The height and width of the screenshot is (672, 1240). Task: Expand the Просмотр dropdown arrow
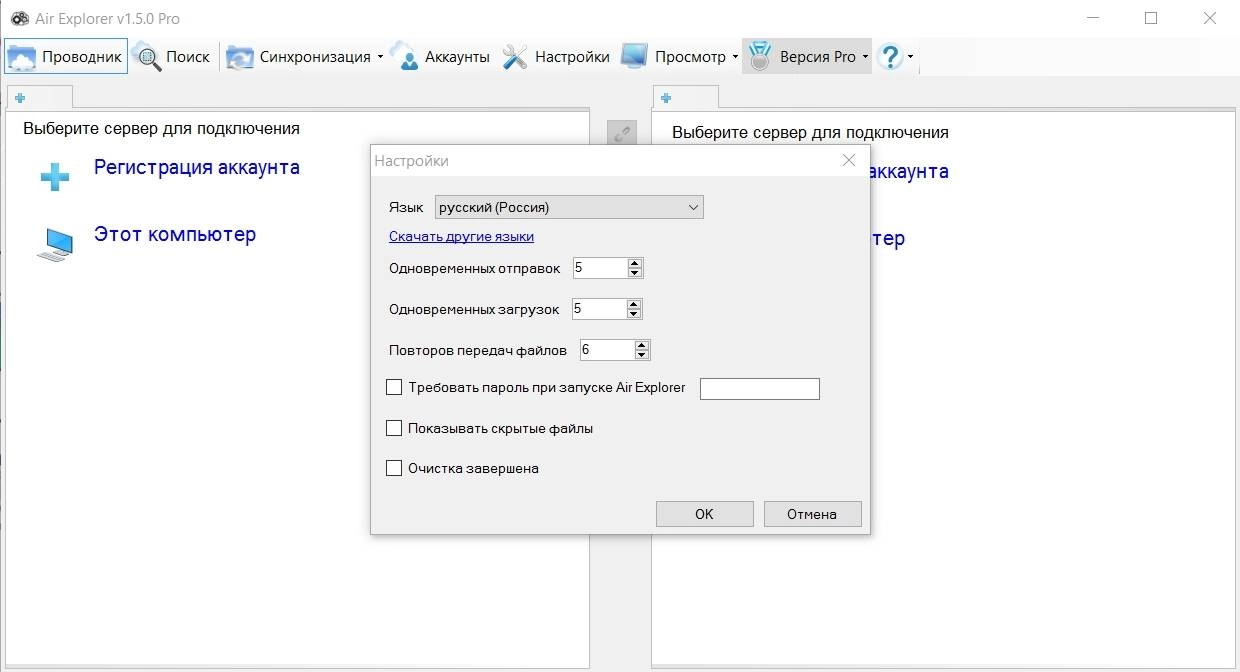735,57
